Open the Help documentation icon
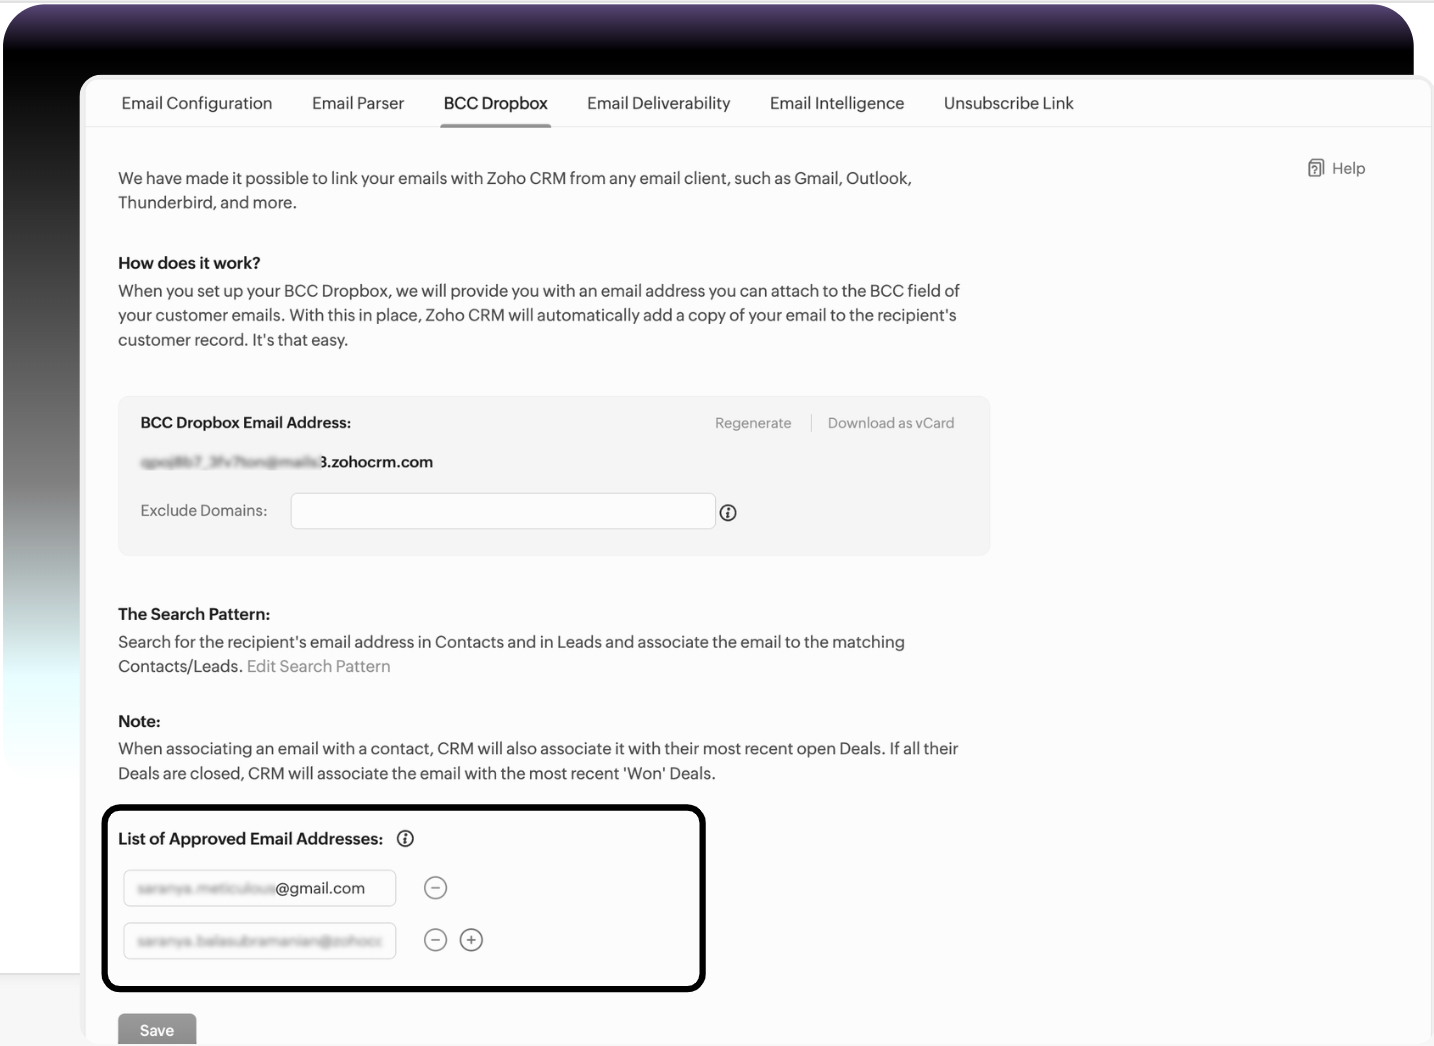 (1316, 168)
